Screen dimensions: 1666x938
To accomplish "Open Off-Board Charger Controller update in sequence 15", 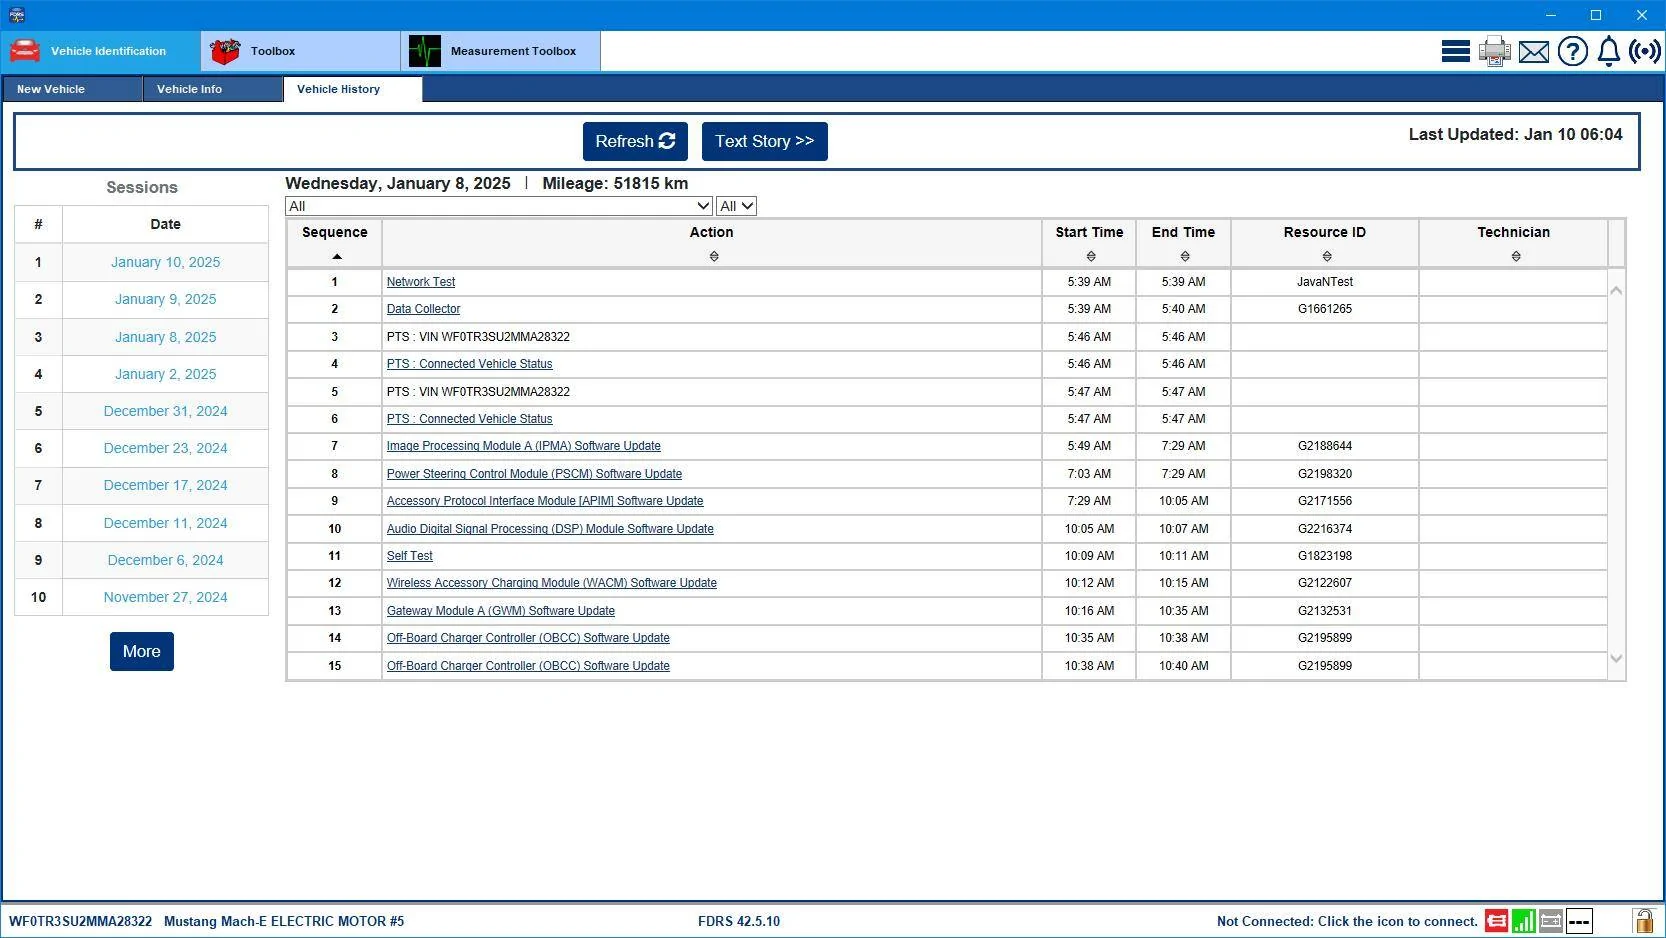I will pos(529,666).
